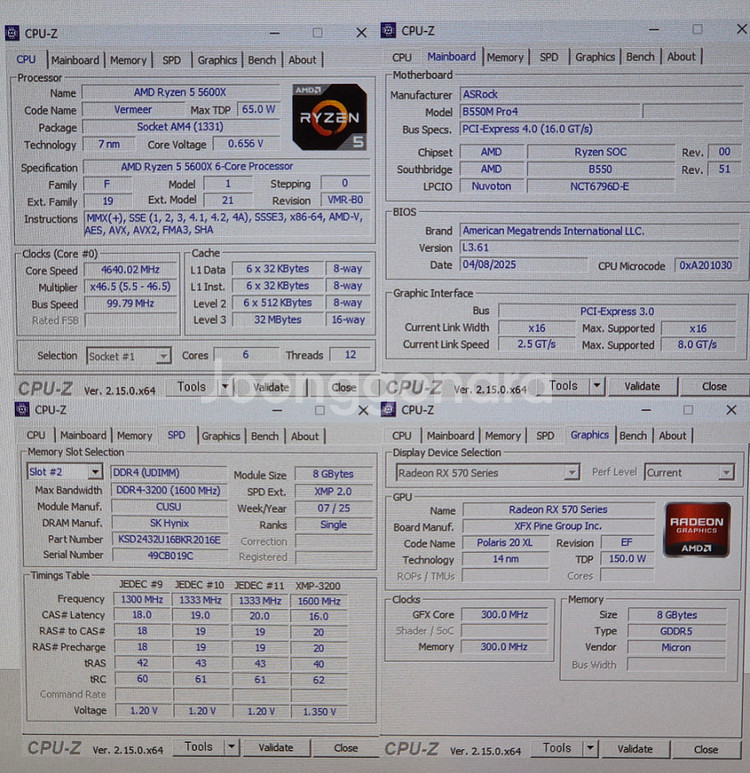Click the AMD Ryzen 5 processor logo
Screen dimensions: 750x773
point(329,117)
